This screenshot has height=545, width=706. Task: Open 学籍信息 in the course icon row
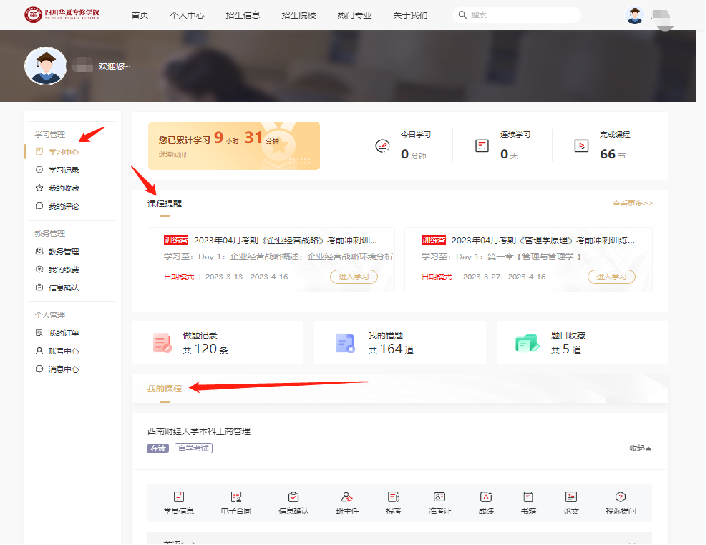coord(179,503)
